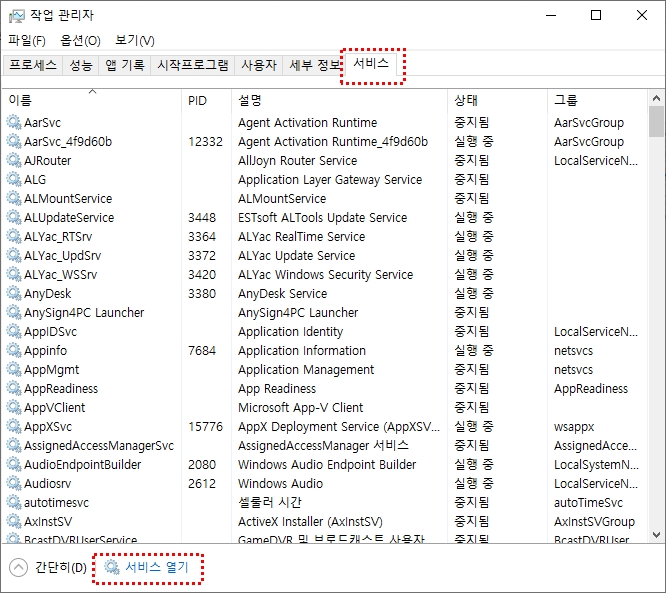Select the AppReadiness group cell
This screenshot has height=593, width=666.
point(591,389)
